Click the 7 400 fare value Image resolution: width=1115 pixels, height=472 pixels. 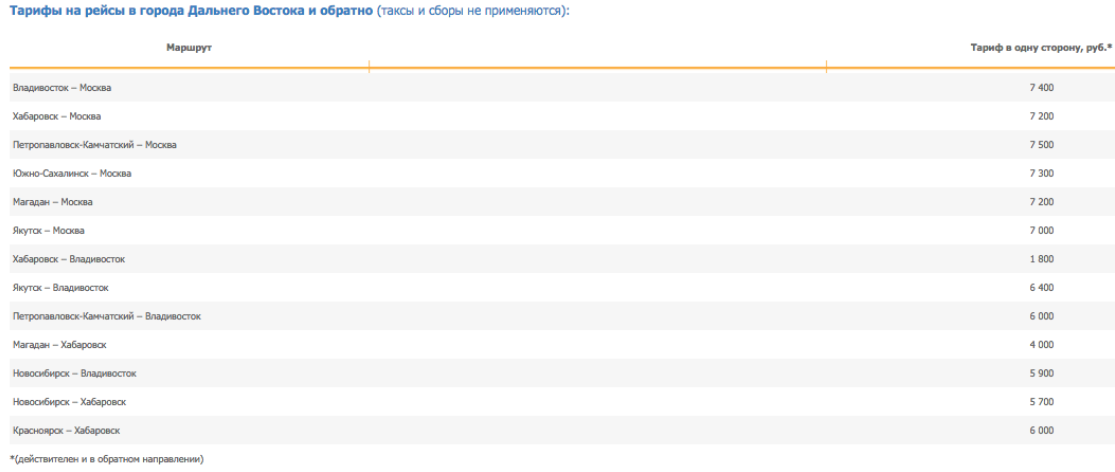click(1041, 88)
